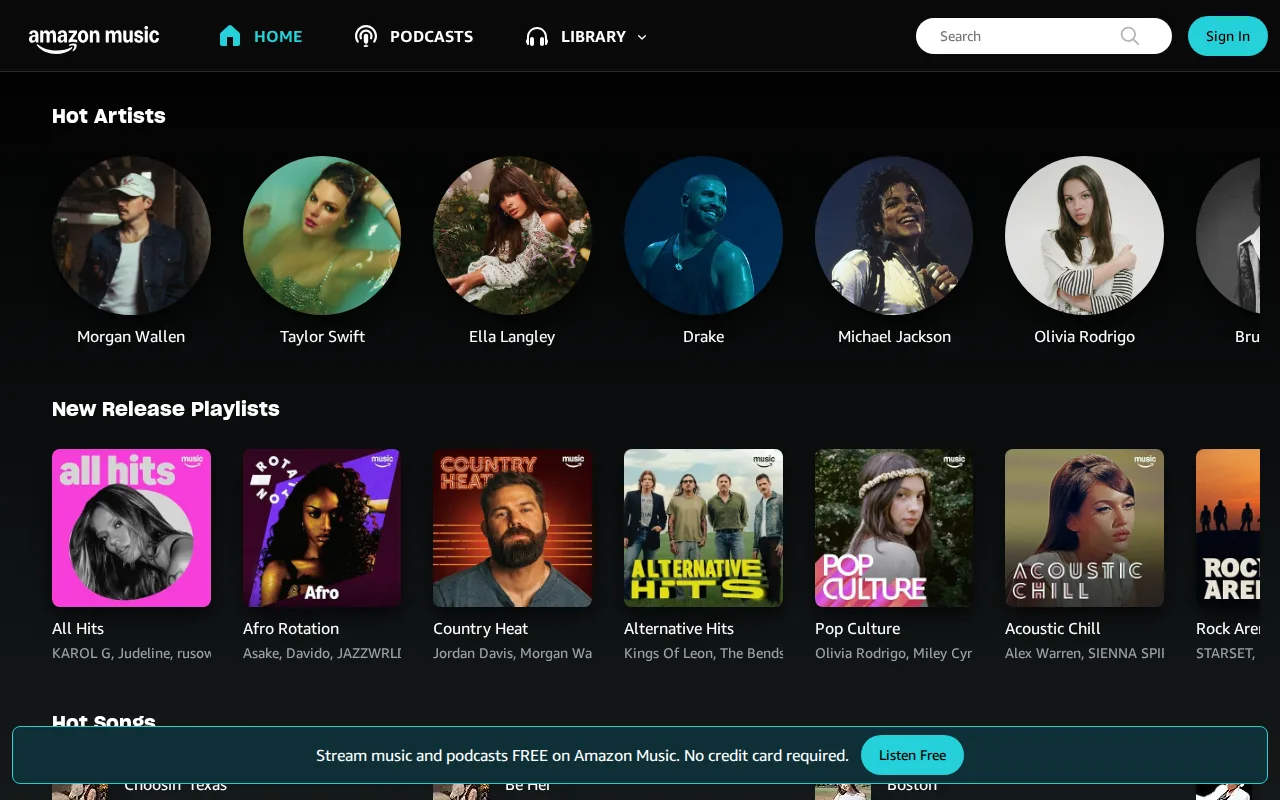
Task: Click 'Asake, Davido' subtitle text
Action: coord(322,653)
